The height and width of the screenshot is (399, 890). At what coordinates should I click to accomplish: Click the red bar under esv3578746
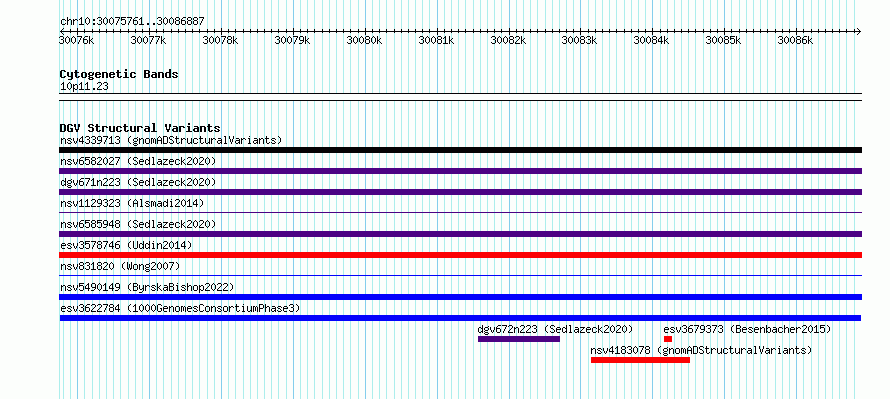(x=460, y=255)
